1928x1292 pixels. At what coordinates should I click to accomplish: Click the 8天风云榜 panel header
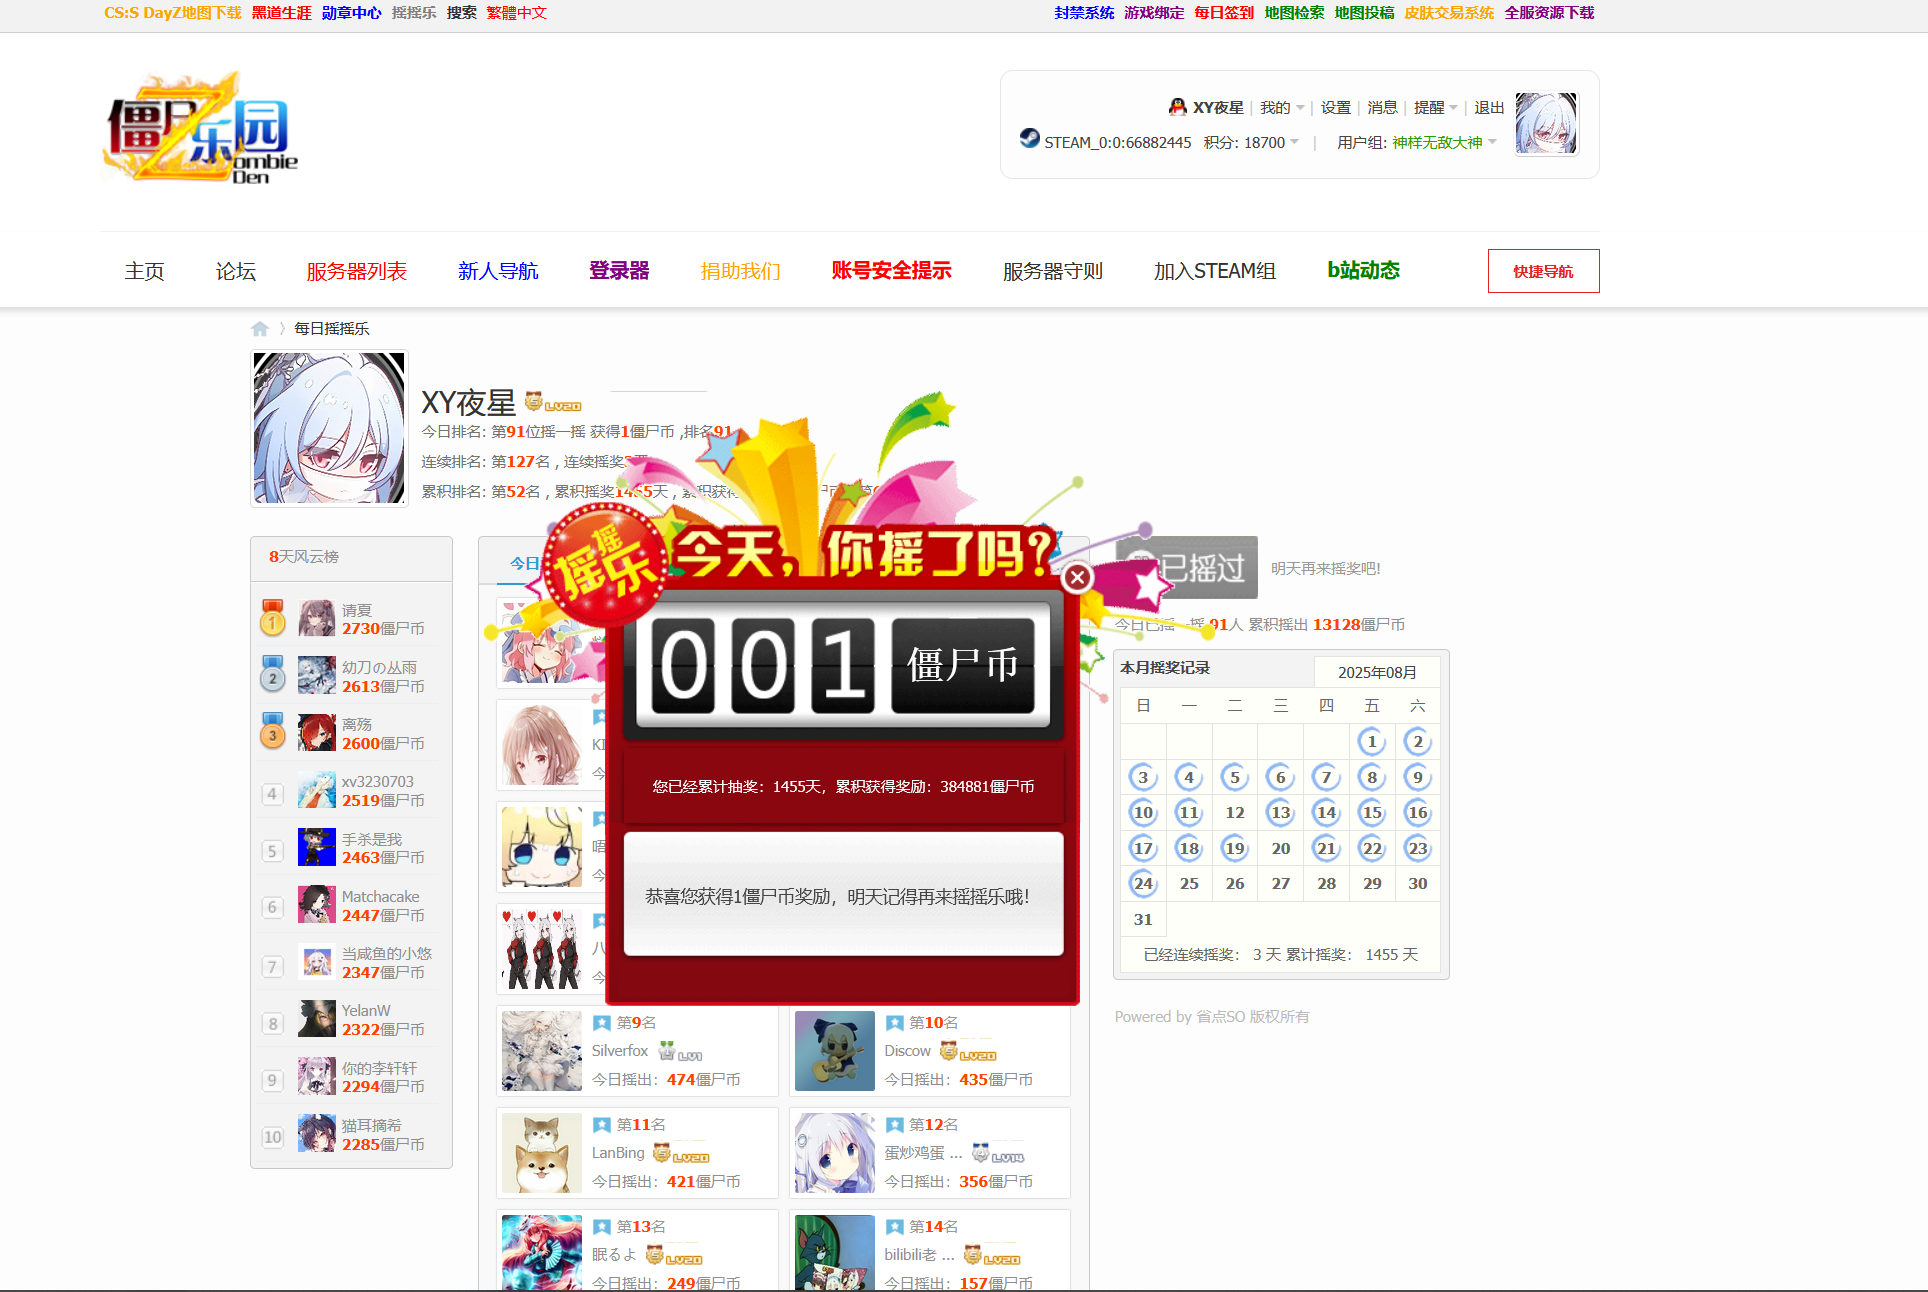click(x=351, y=557)
